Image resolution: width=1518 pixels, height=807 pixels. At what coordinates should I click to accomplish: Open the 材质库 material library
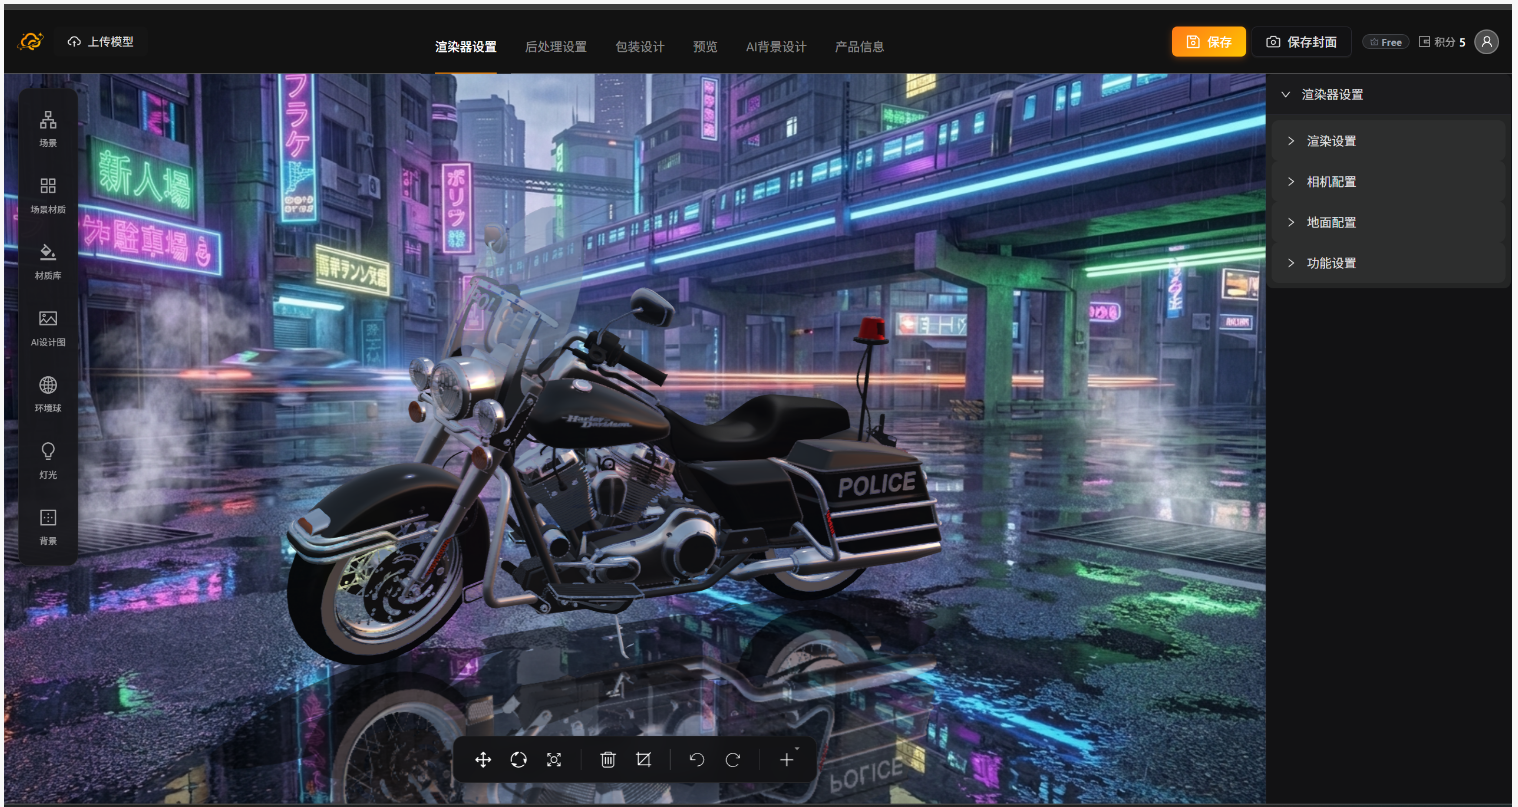48,260
